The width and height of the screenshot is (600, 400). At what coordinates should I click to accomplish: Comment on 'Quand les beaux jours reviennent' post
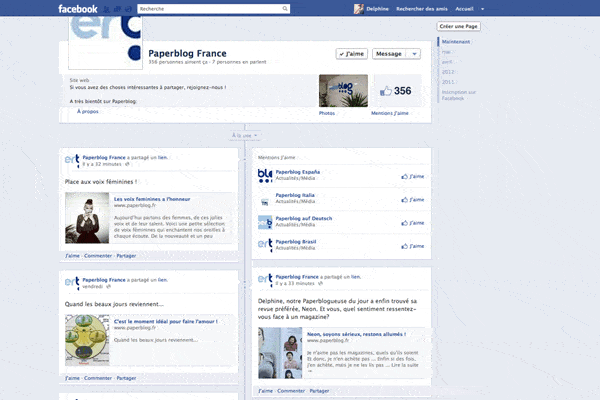(x=98, y=378)
